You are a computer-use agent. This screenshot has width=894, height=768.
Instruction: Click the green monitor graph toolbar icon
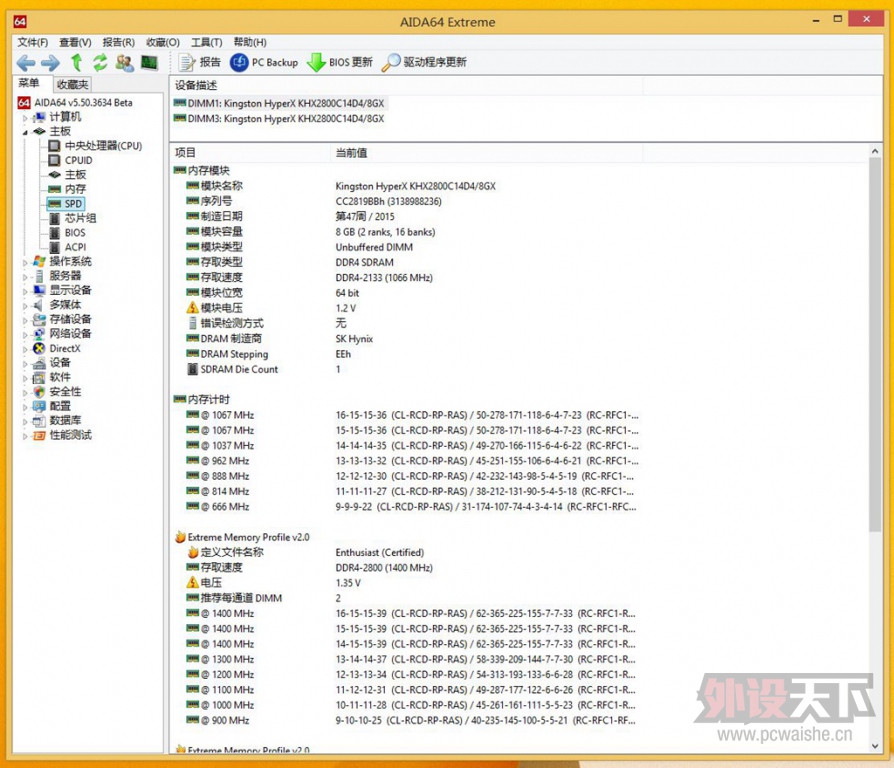point(149,62)
